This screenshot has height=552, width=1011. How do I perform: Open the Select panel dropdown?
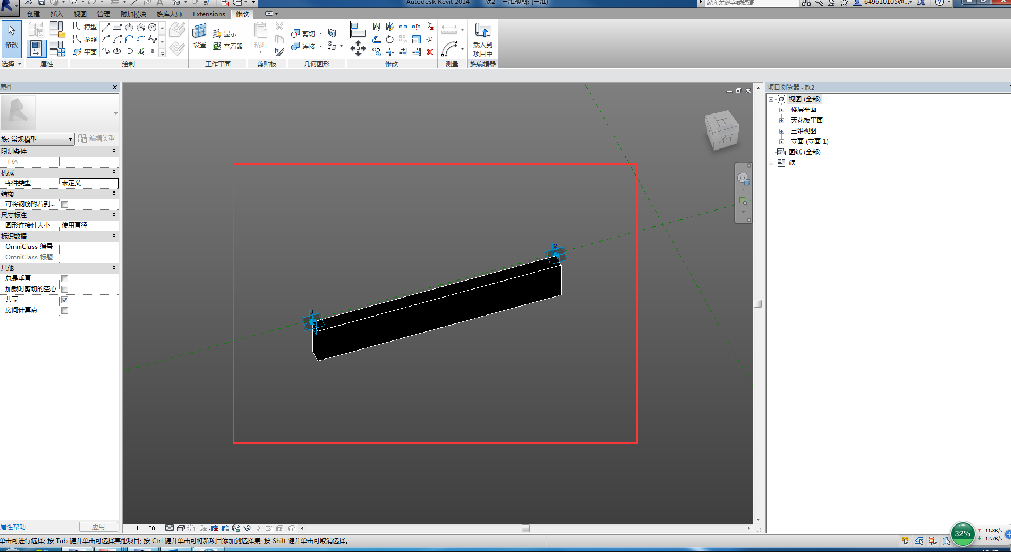[12, 64]
